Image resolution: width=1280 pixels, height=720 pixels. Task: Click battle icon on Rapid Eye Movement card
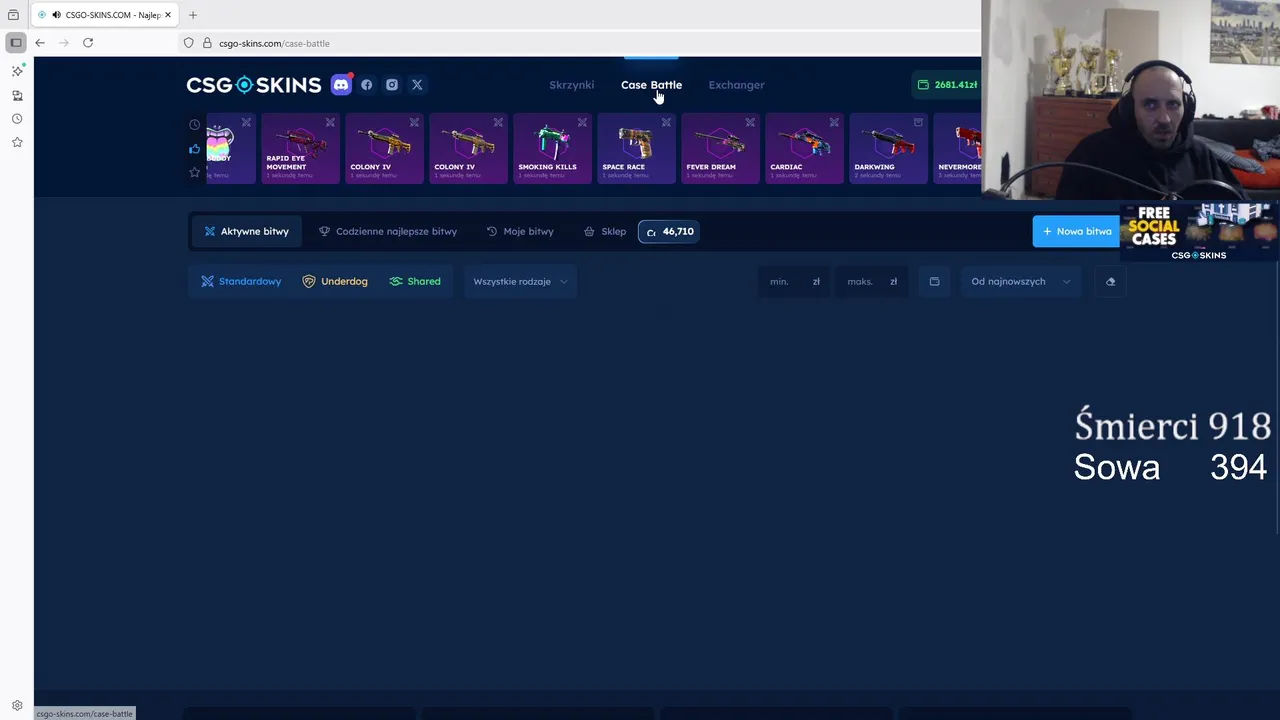(330, 123)
